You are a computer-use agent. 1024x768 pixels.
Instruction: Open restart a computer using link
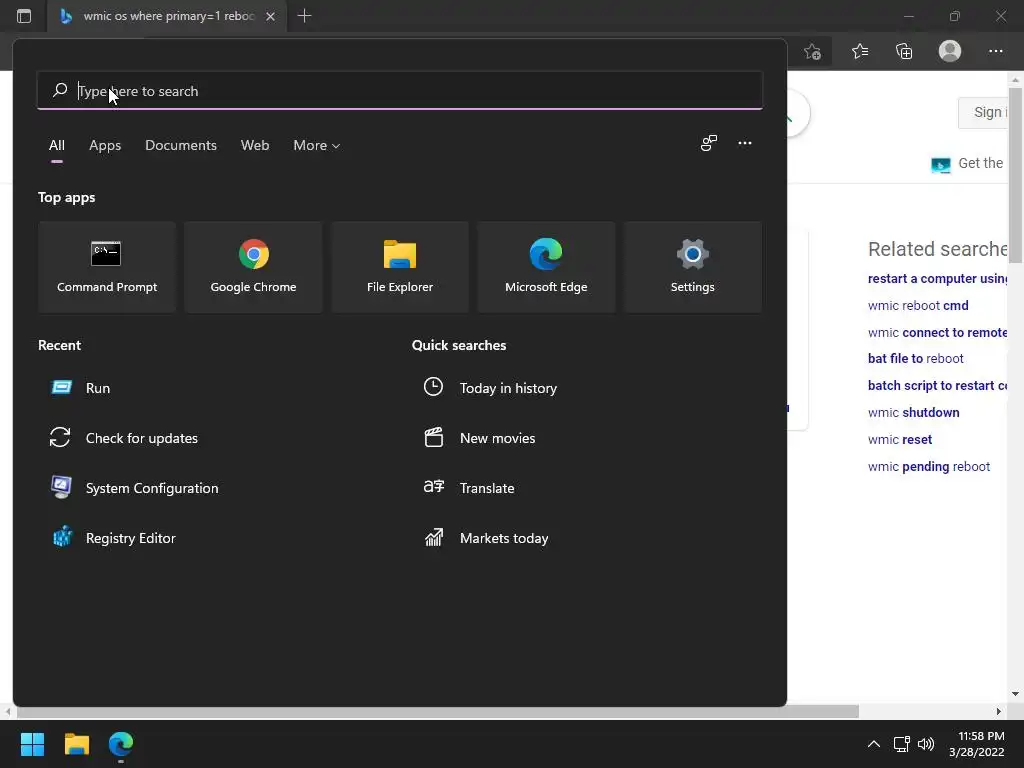coord(937,279)
